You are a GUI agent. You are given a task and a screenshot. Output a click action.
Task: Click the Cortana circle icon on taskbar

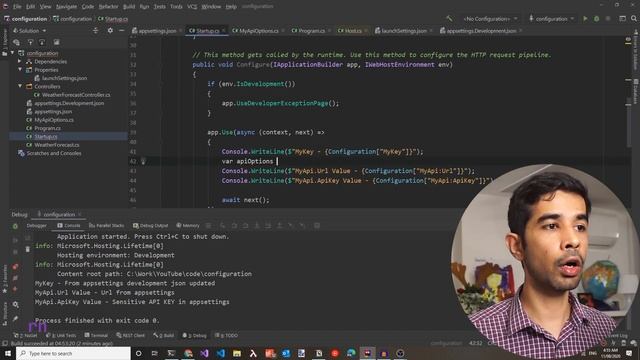(x=138, y=353)
